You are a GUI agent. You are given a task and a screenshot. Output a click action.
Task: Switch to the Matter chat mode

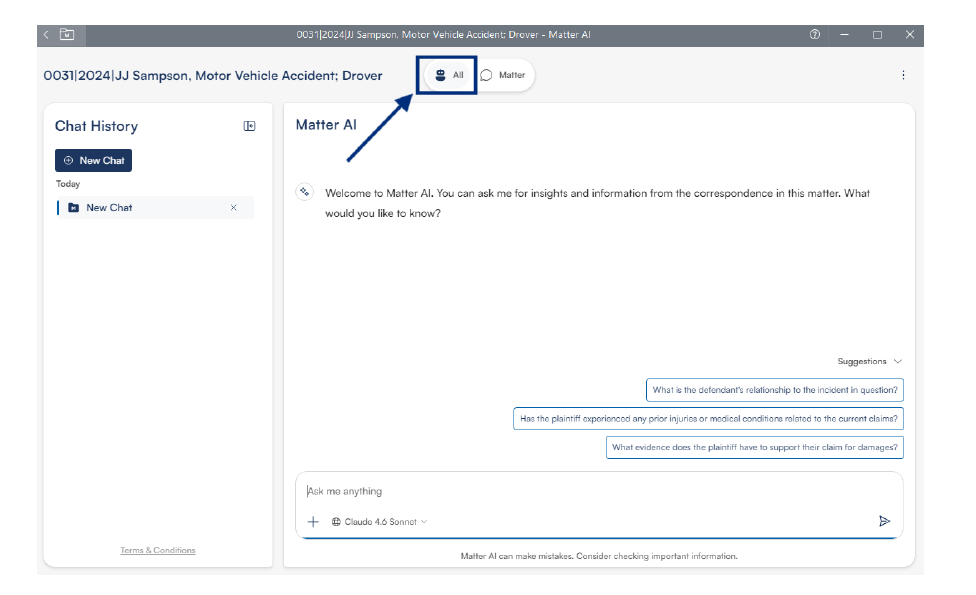(x=503, y=75)
